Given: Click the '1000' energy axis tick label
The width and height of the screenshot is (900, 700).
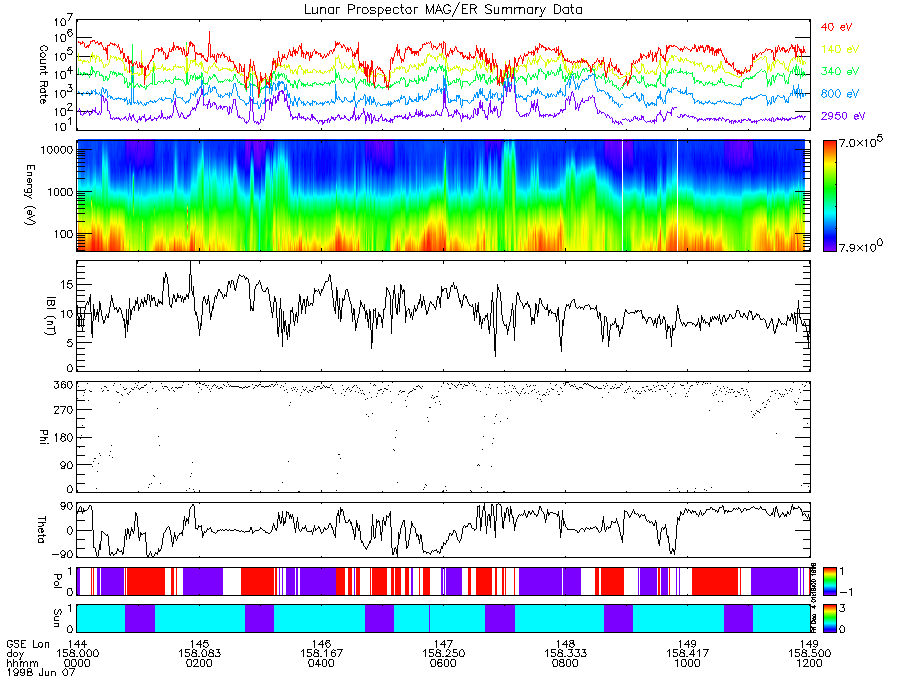Looking at the screenshot, I should (x=60, y=192).
